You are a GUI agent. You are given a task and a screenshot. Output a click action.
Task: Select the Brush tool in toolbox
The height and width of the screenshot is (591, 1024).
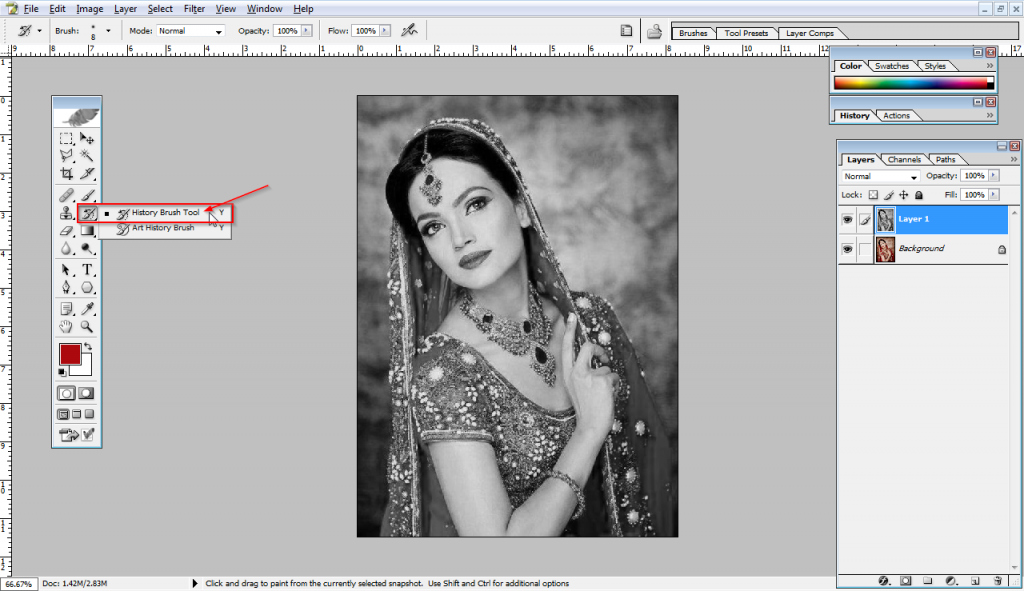87,195
